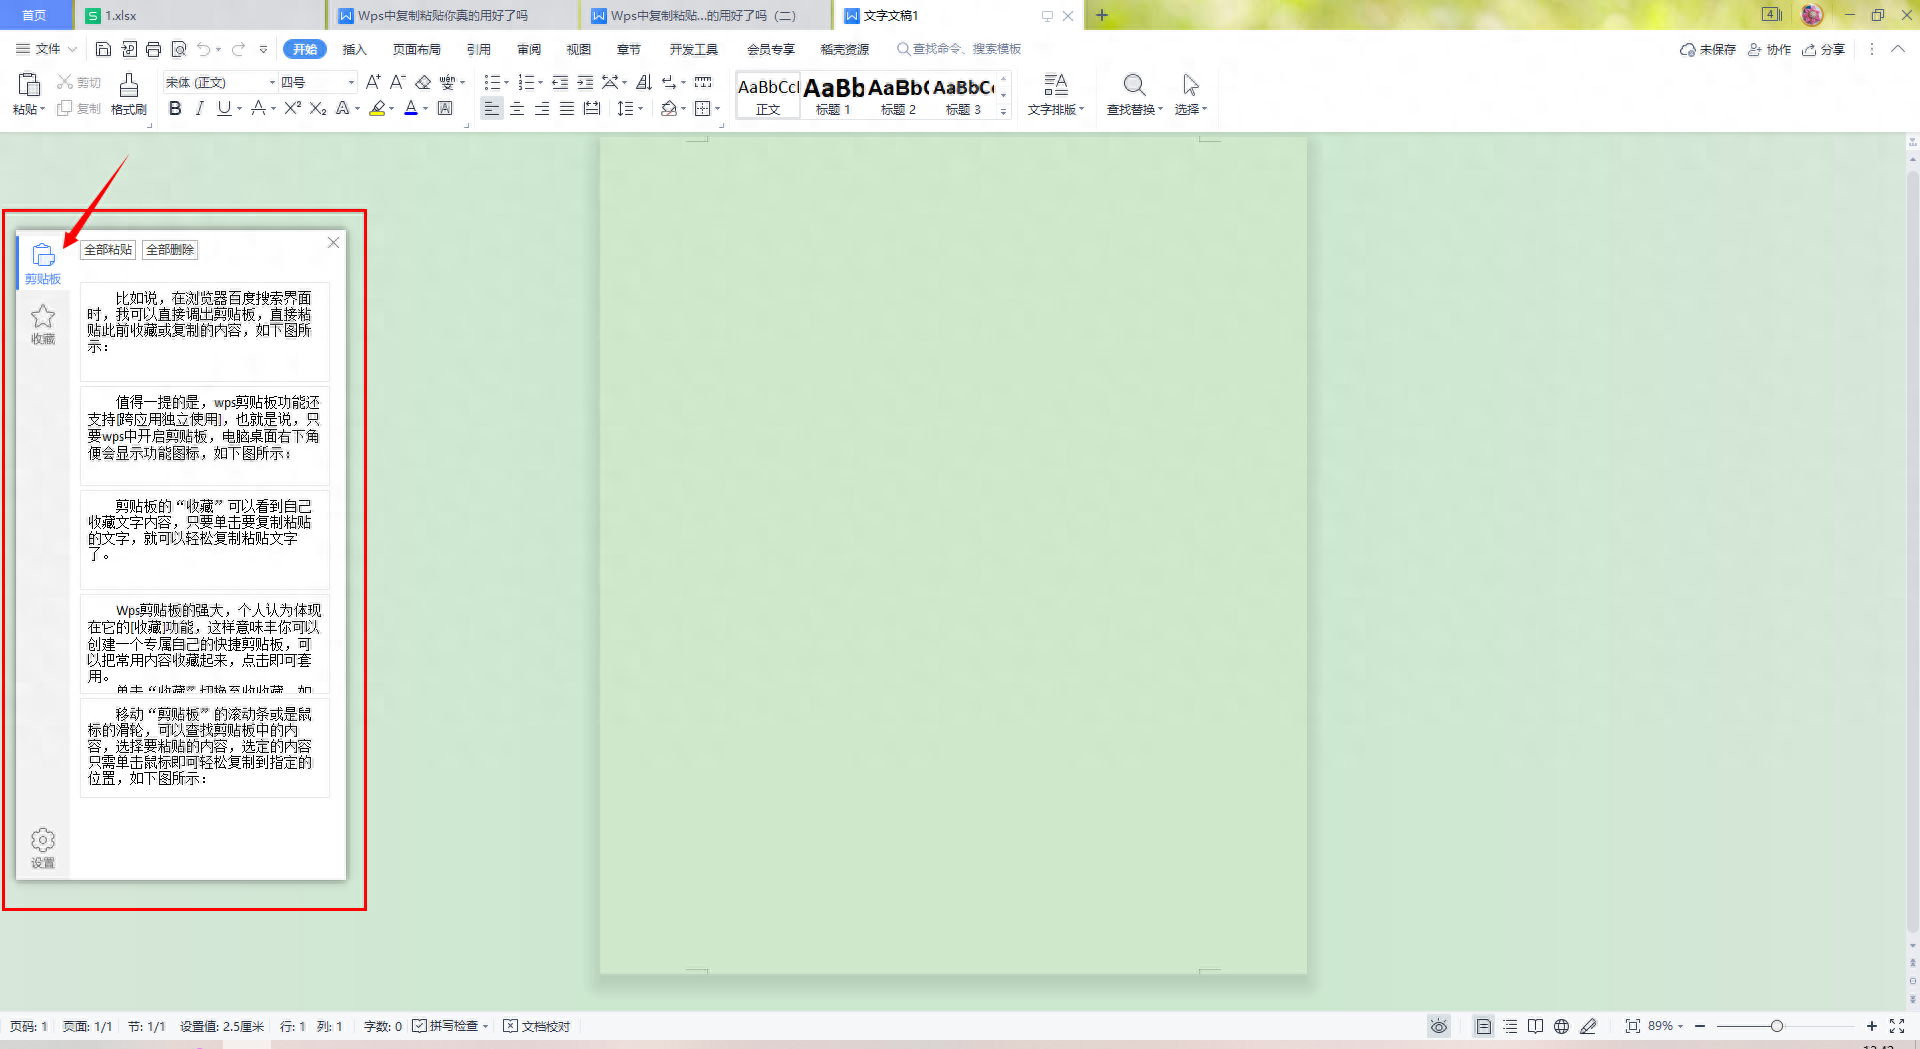Click the 查找命令 search field
This screenshot has width=1920, height=1049.
960,49
